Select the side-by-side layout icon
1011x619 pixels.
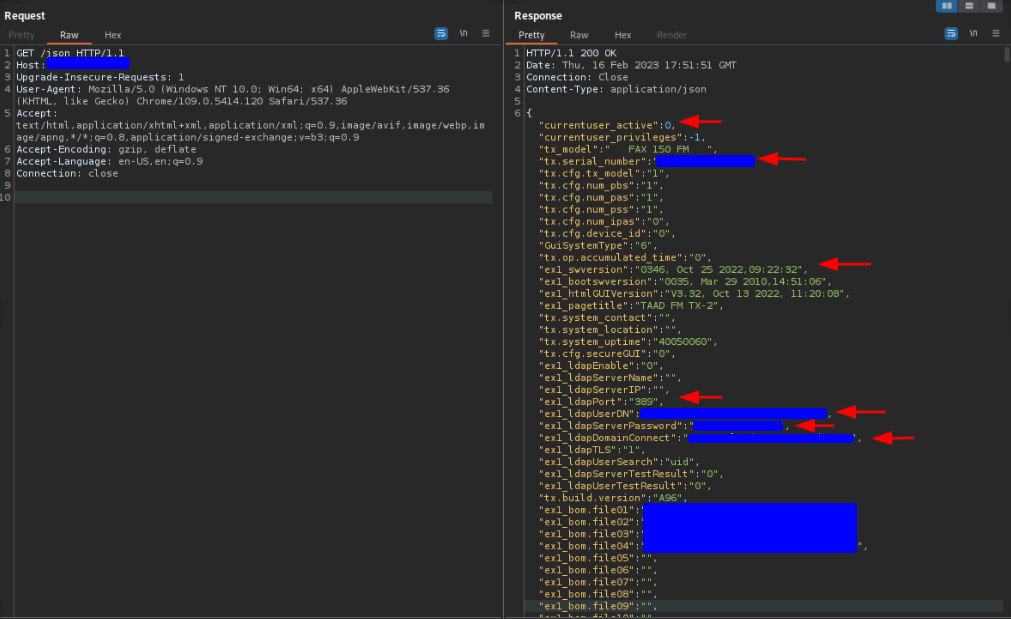946,6
